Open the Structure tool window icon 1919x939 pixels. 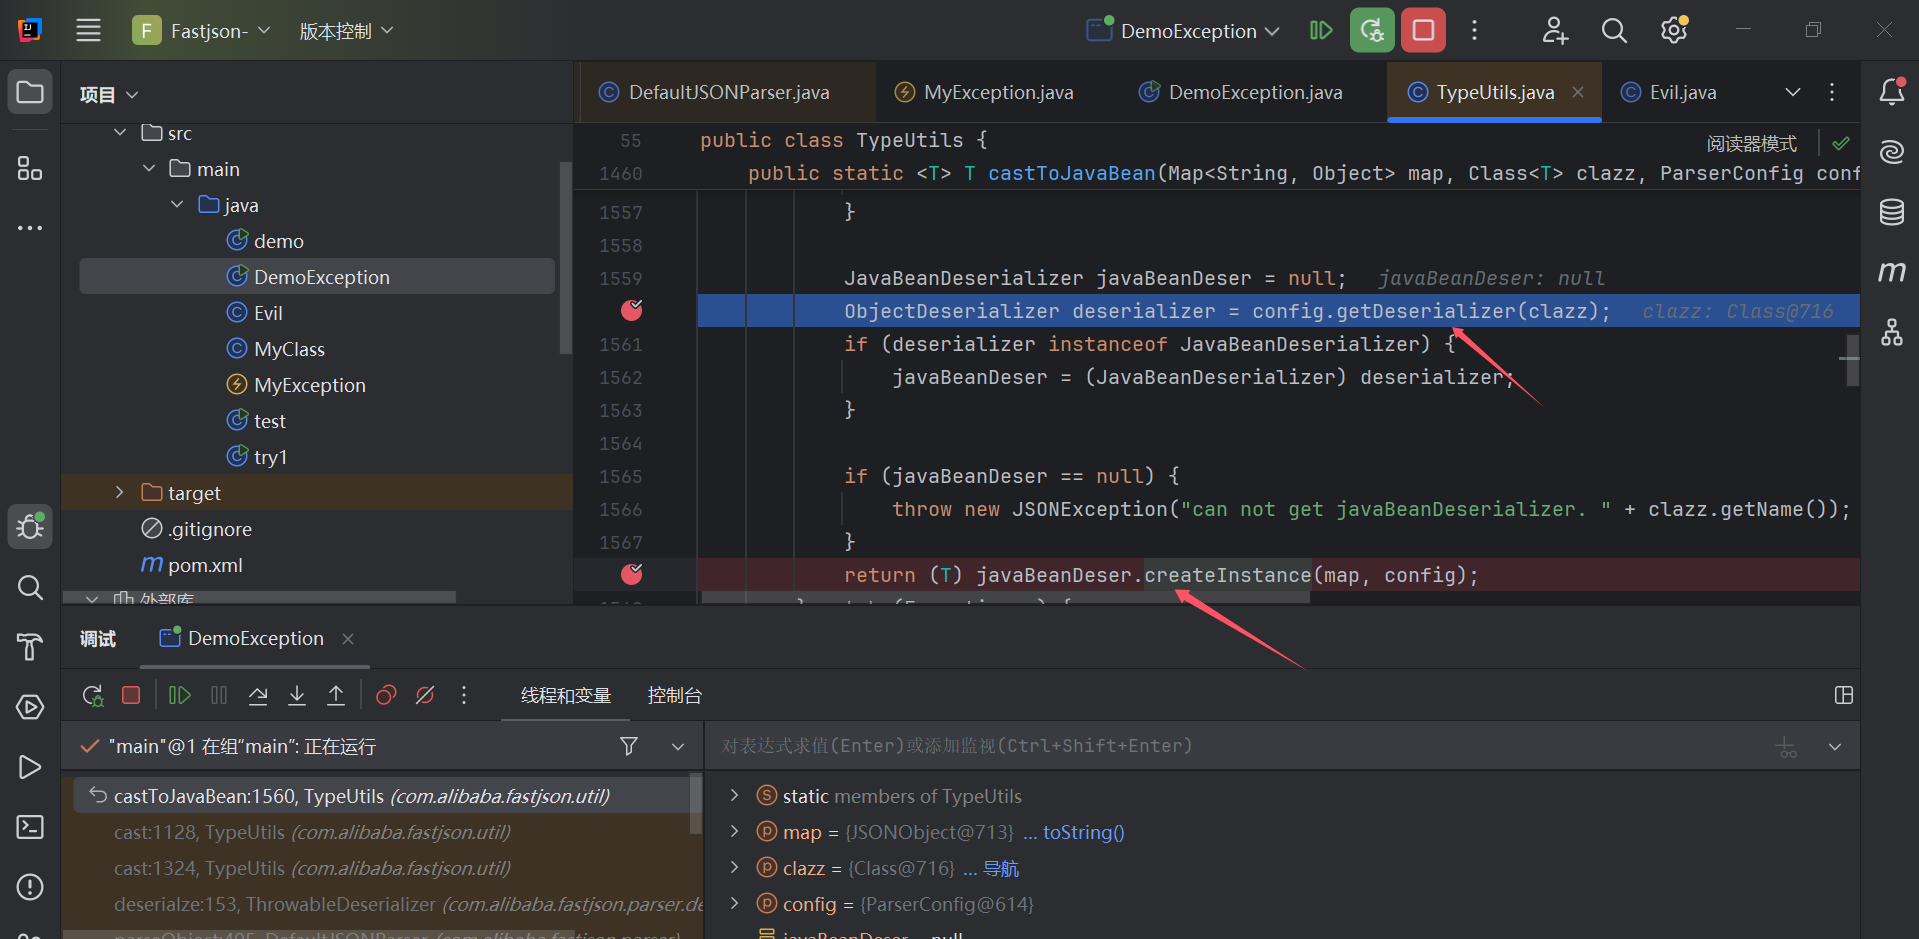(x=30, y=168)
